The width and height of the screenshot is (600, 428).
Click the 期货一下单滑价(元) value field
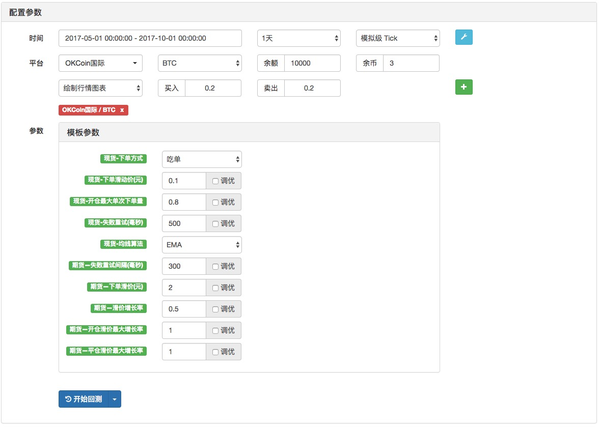[183, 287]
